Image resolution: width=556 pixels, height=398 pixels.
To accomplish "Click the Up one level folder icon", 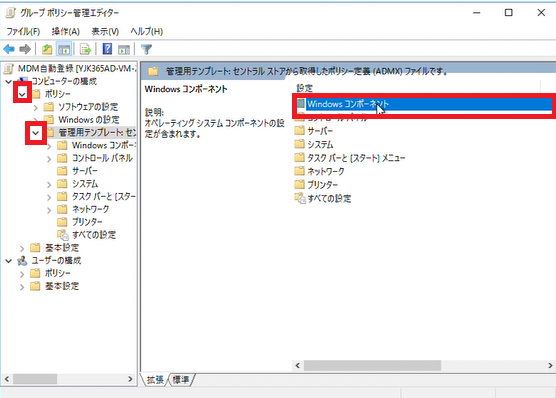I will (47, 49).
